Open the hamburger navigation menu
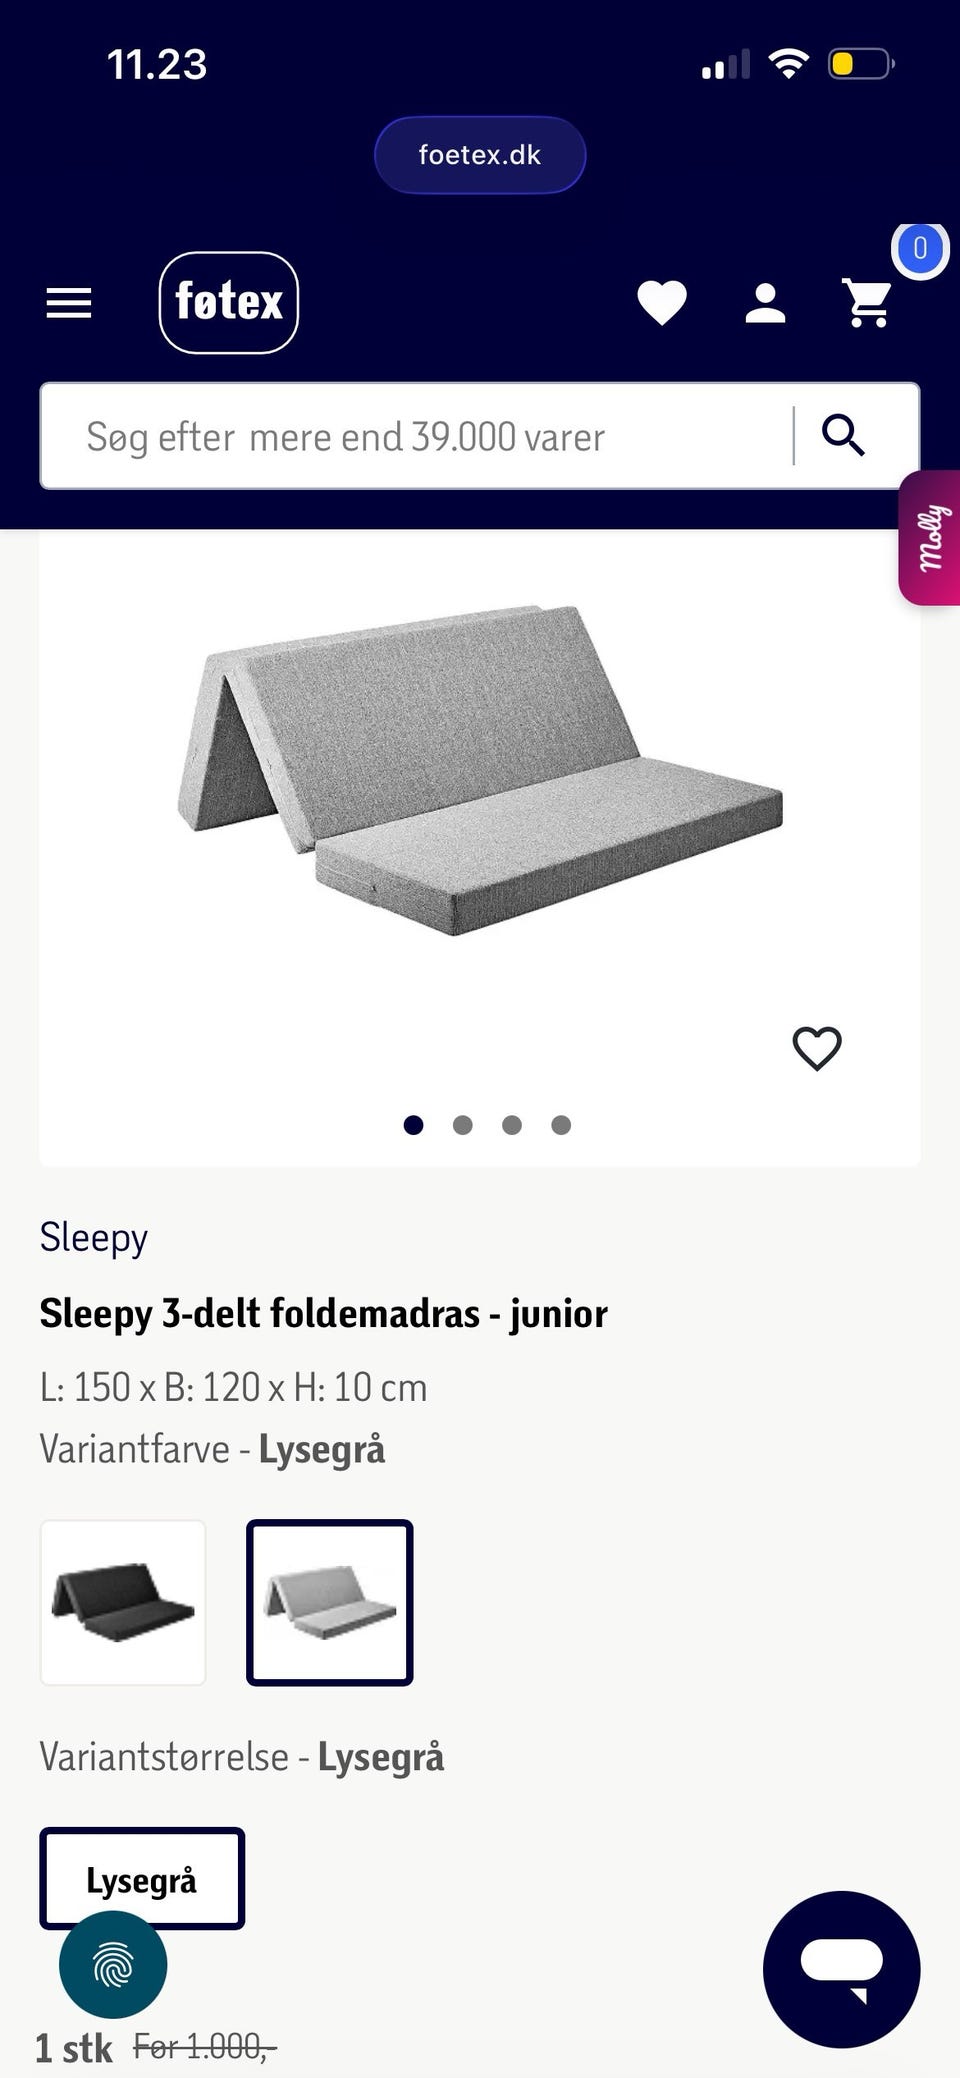This screenshot has height=2078, width=960. click(69, 303)
